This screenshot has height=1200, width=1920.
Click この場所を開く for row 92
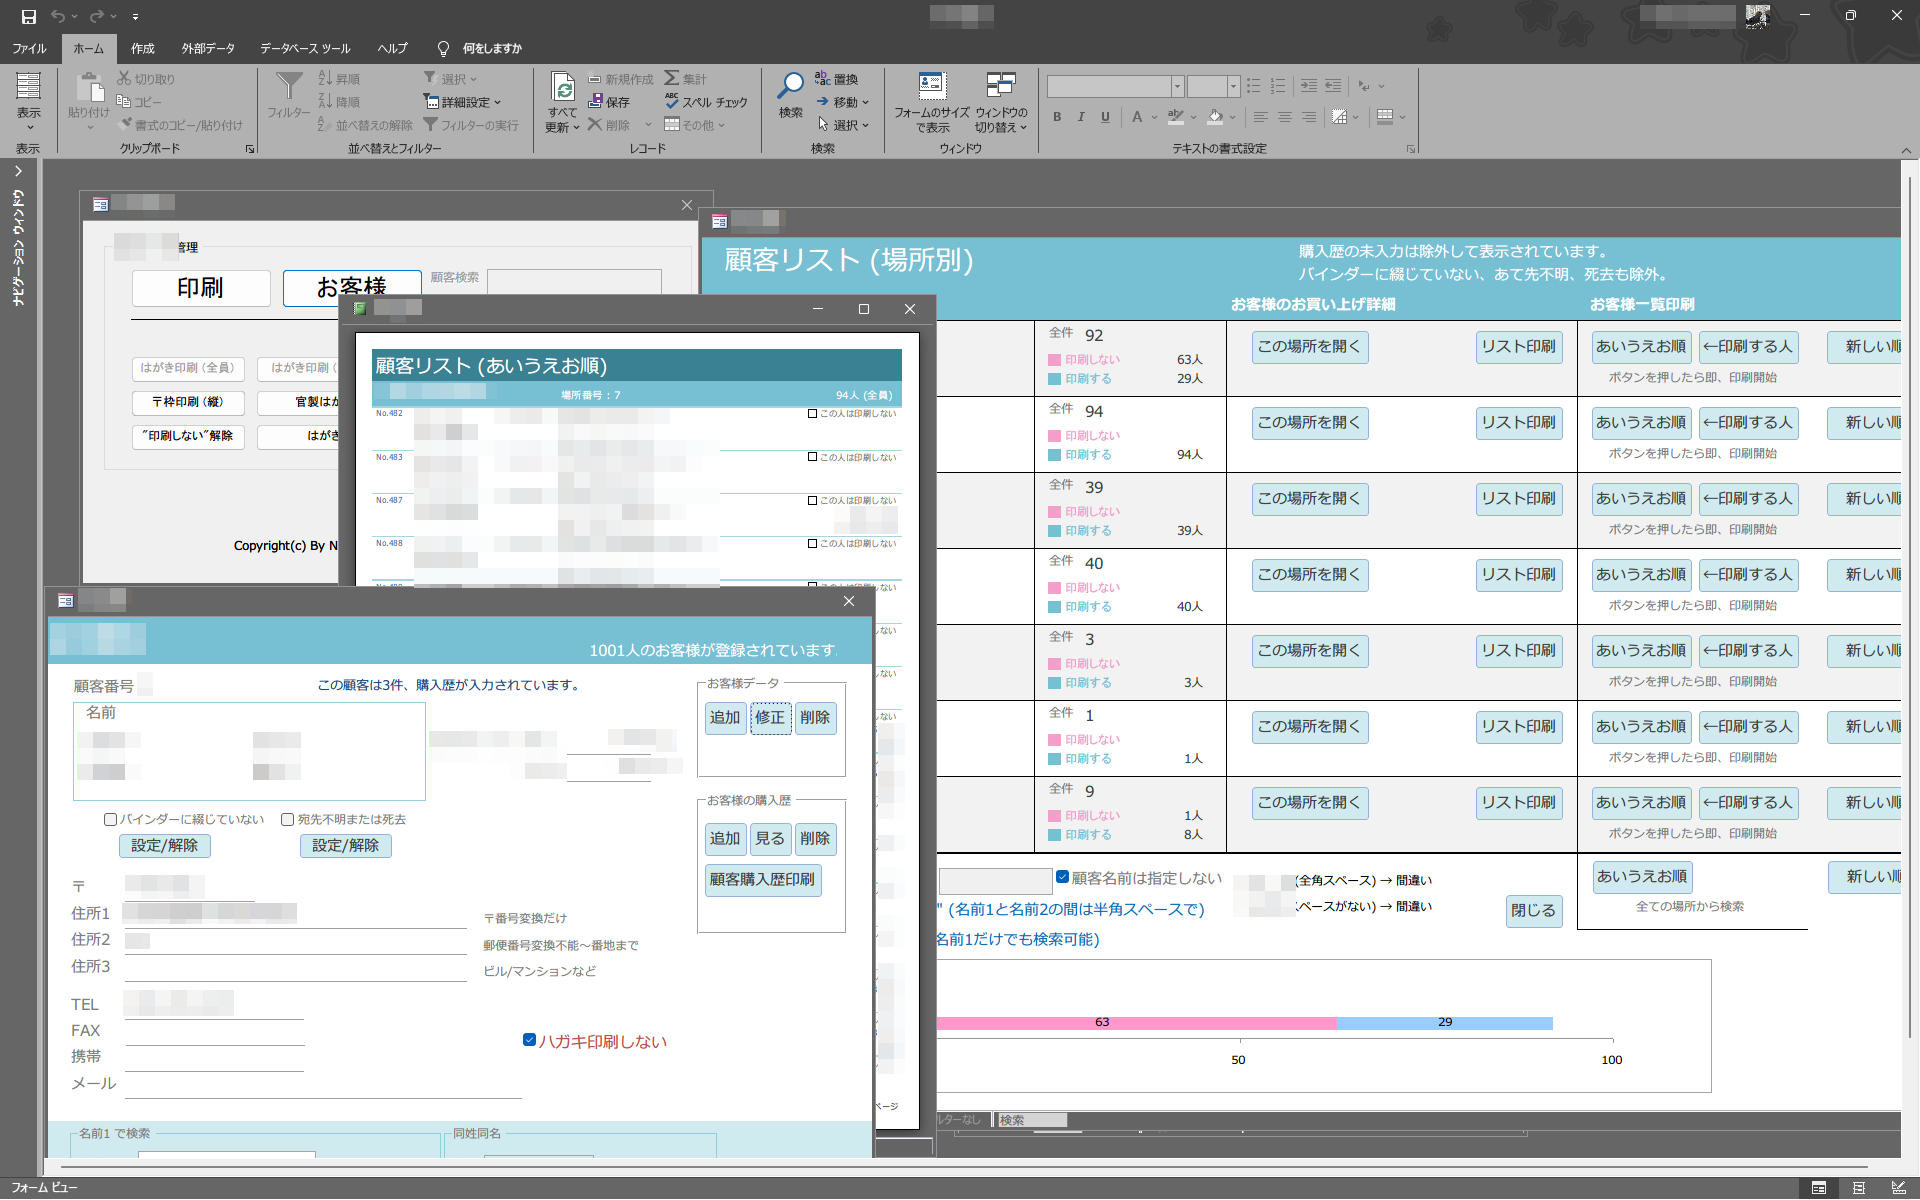tap(1310, 347)
